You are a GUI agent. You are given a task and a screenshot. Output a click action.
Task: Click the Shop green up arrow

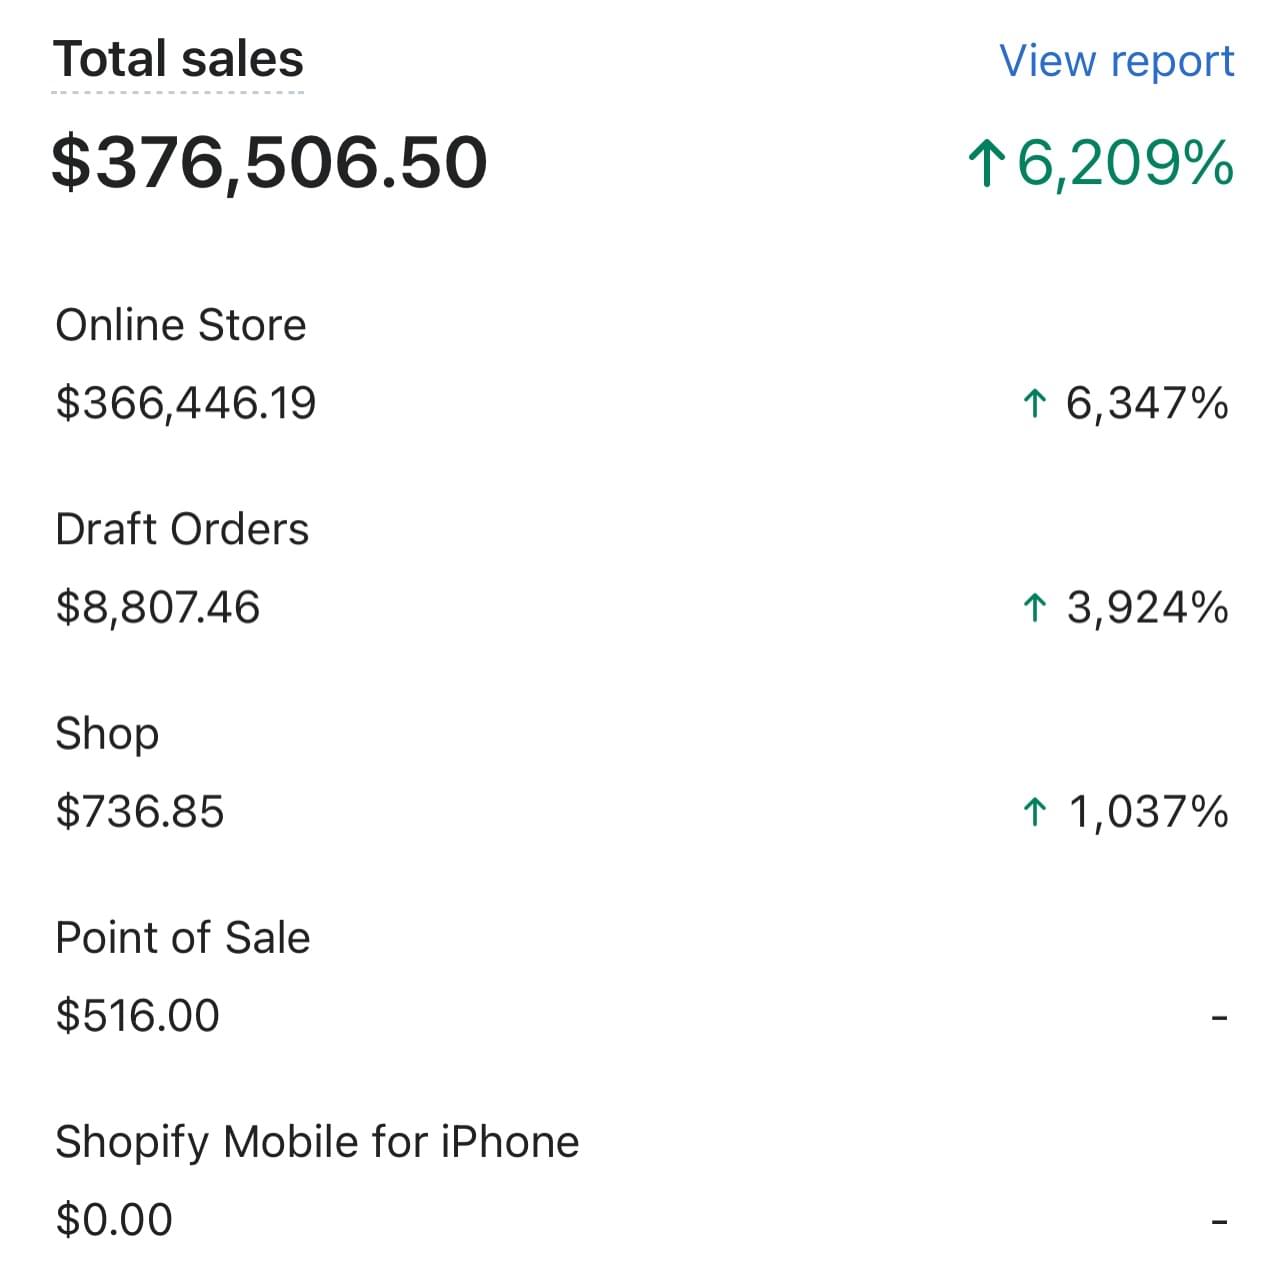coord(1034,812)
